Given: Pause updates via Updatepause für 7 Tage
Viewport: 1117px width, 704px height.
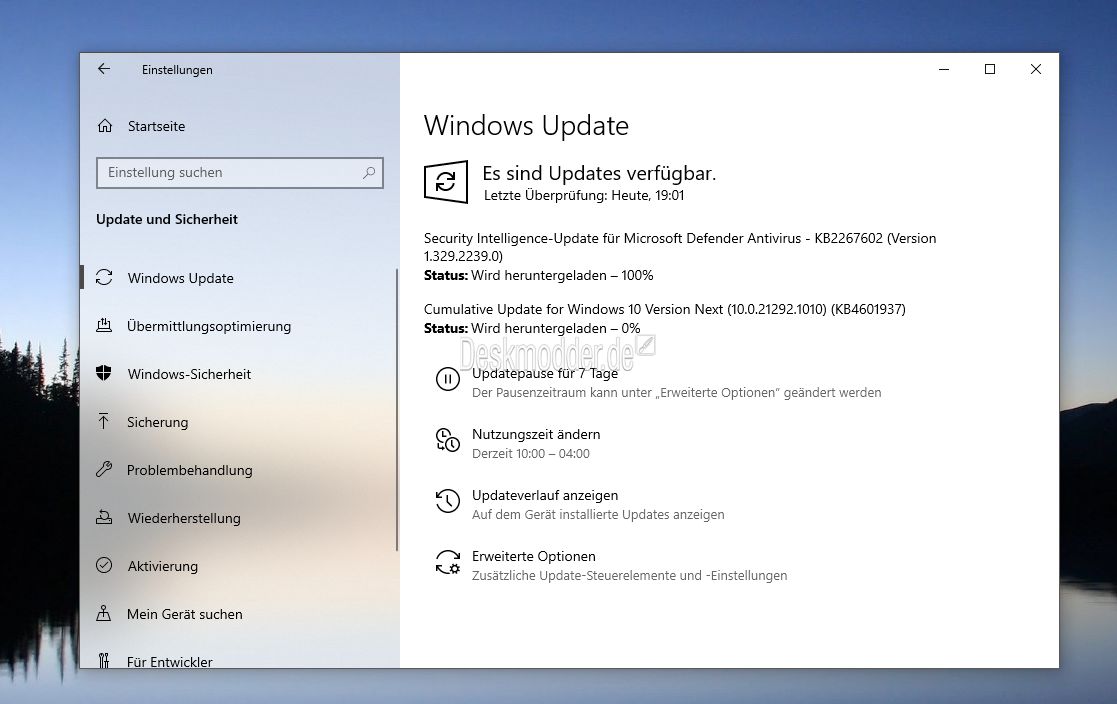Looking at the screenshot, I should (x=545, y=373).
